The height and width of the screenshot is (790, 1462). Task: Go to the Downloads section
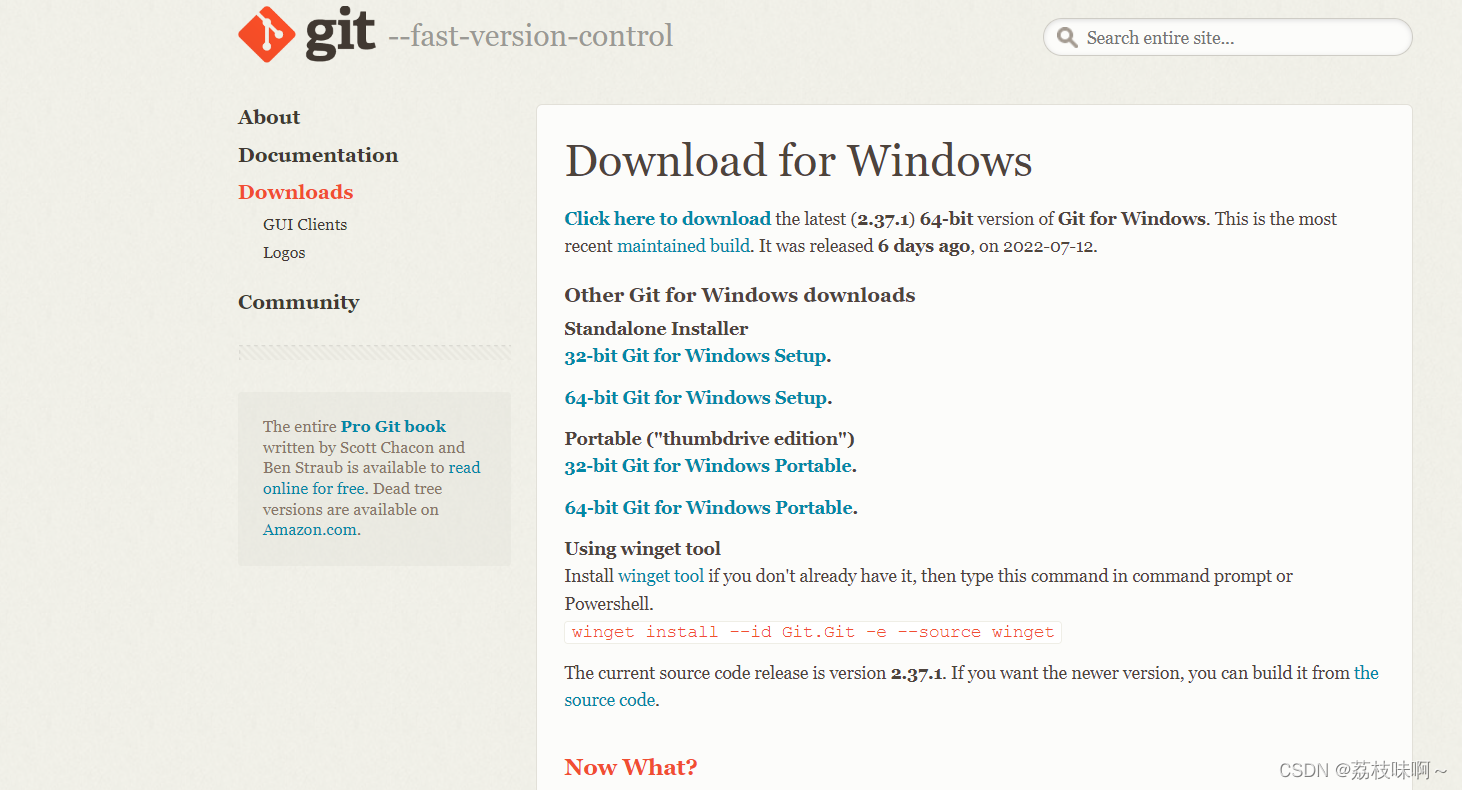click(x=296, y=192)
